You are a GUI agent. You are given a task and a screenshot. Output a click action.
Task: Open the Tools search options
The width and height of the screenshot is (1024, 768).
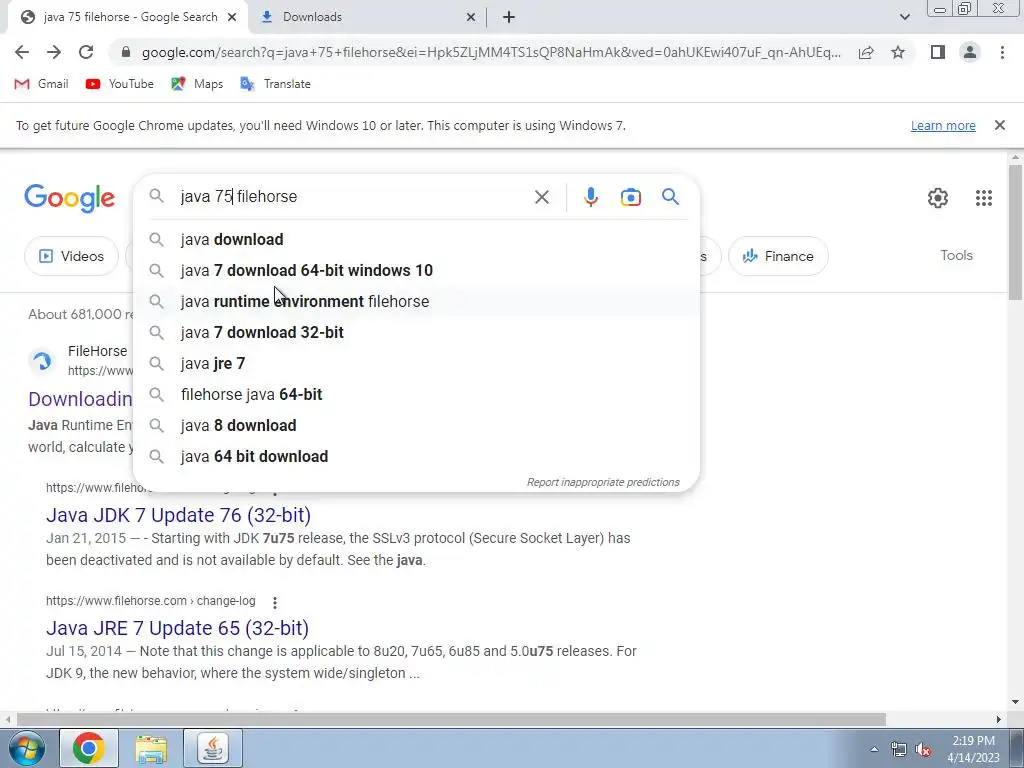pos(956,255)
